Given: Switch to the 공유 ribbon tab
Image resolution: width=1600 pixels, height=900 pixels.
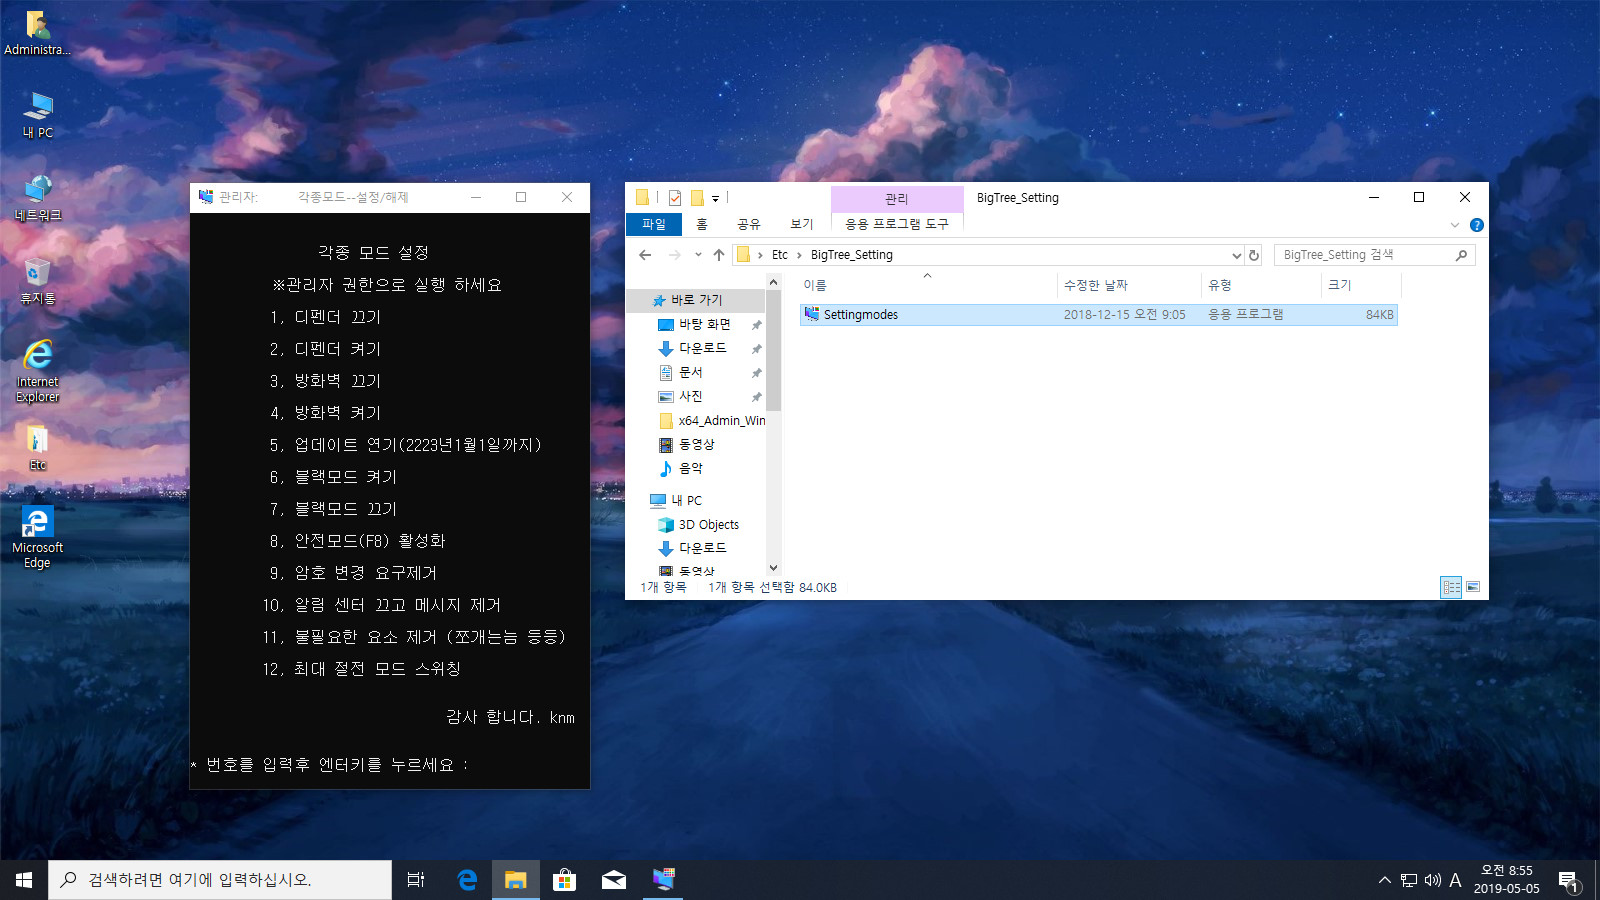Looking at the screenshot, I should pyautogui.click(x=749, y=224).
